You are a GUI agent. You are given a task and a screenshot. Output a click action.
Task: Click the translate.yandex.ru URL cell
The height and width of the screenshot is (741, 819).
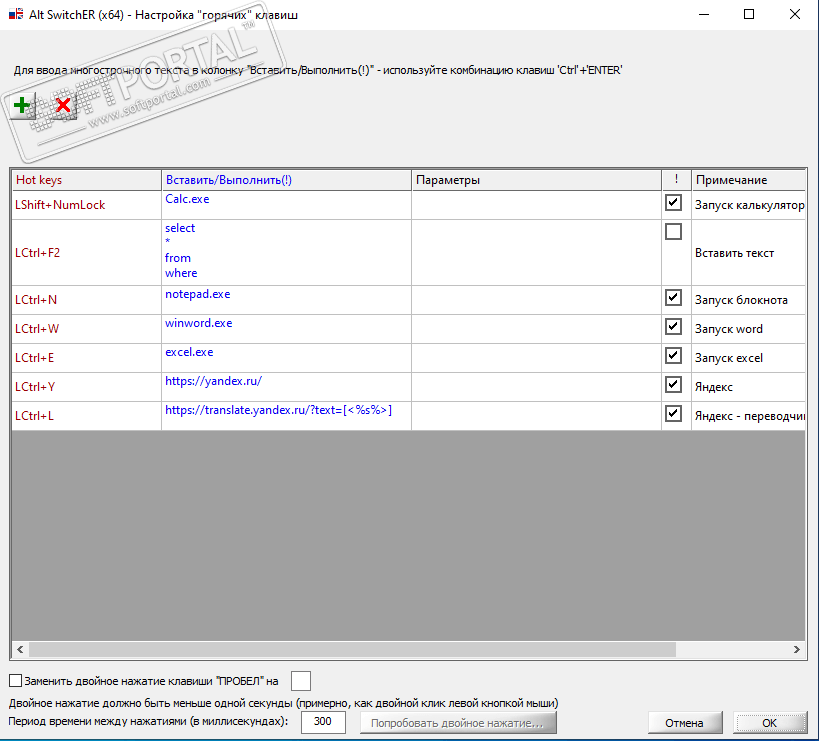[x=286, y=416]
